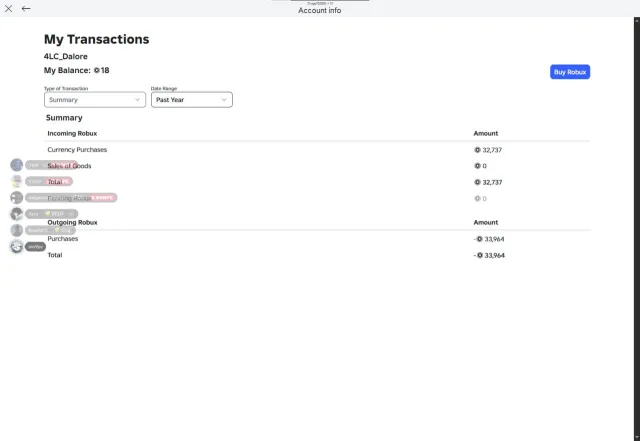Click the 33,964 value in Purchases row
Image resolution: width=640 pixels, height=441 pixels.
(494, 239)
